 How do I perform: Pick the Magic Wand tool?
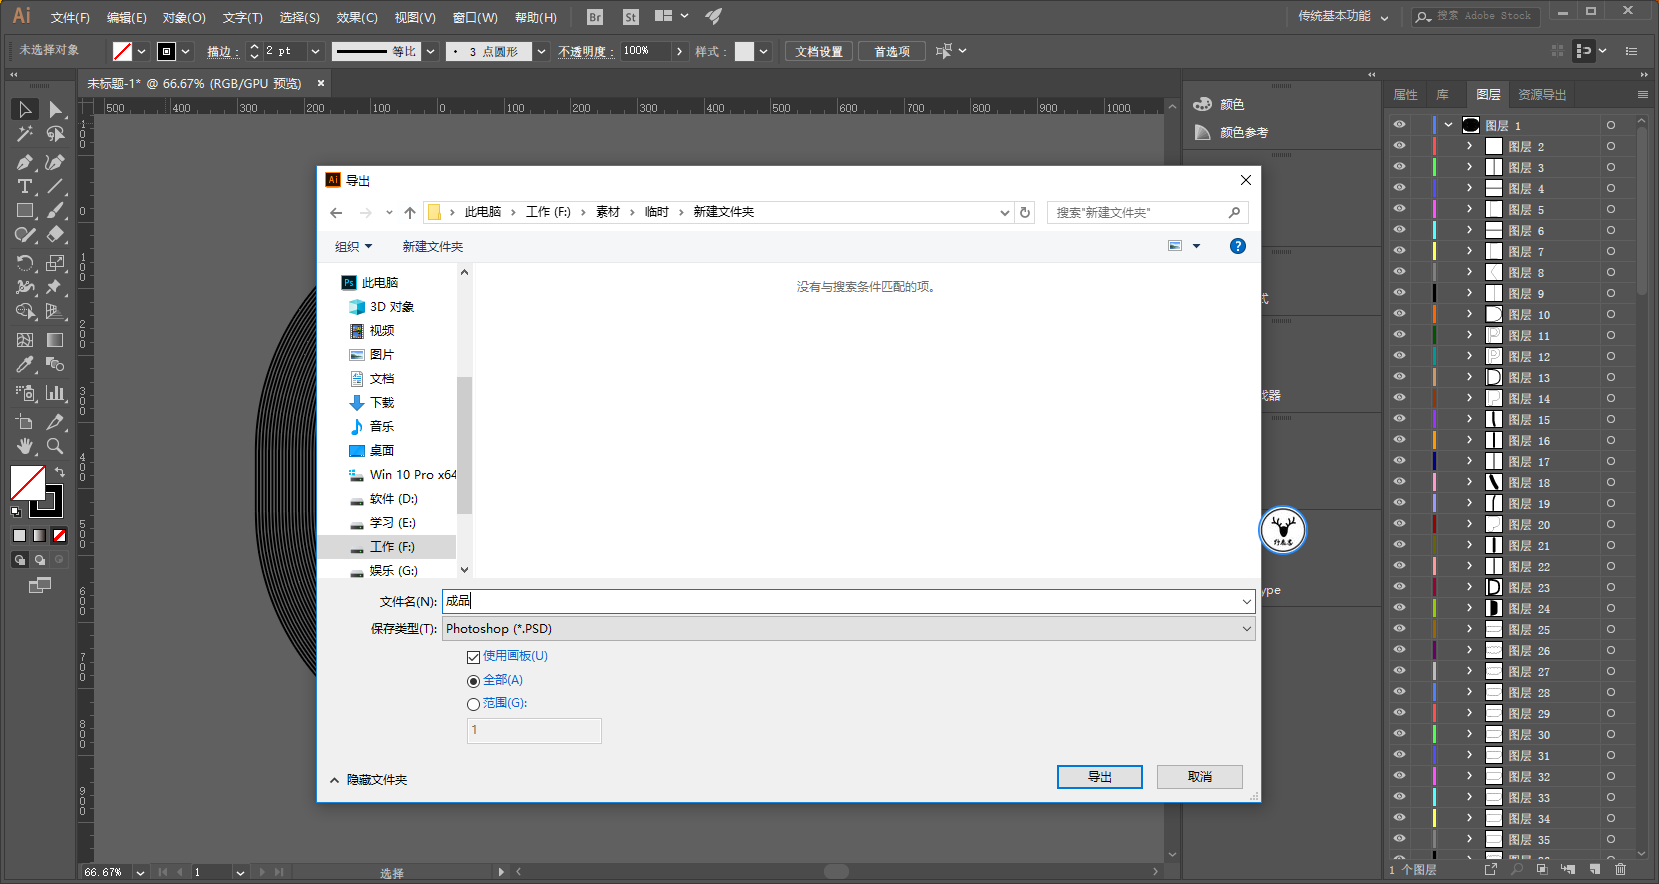click(25, 134)
